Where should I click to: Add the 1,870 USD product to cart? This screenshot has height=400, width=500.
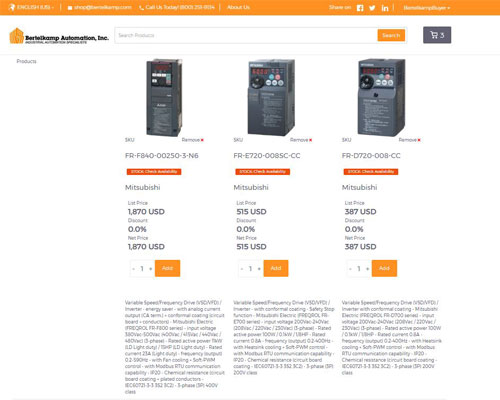168,268
